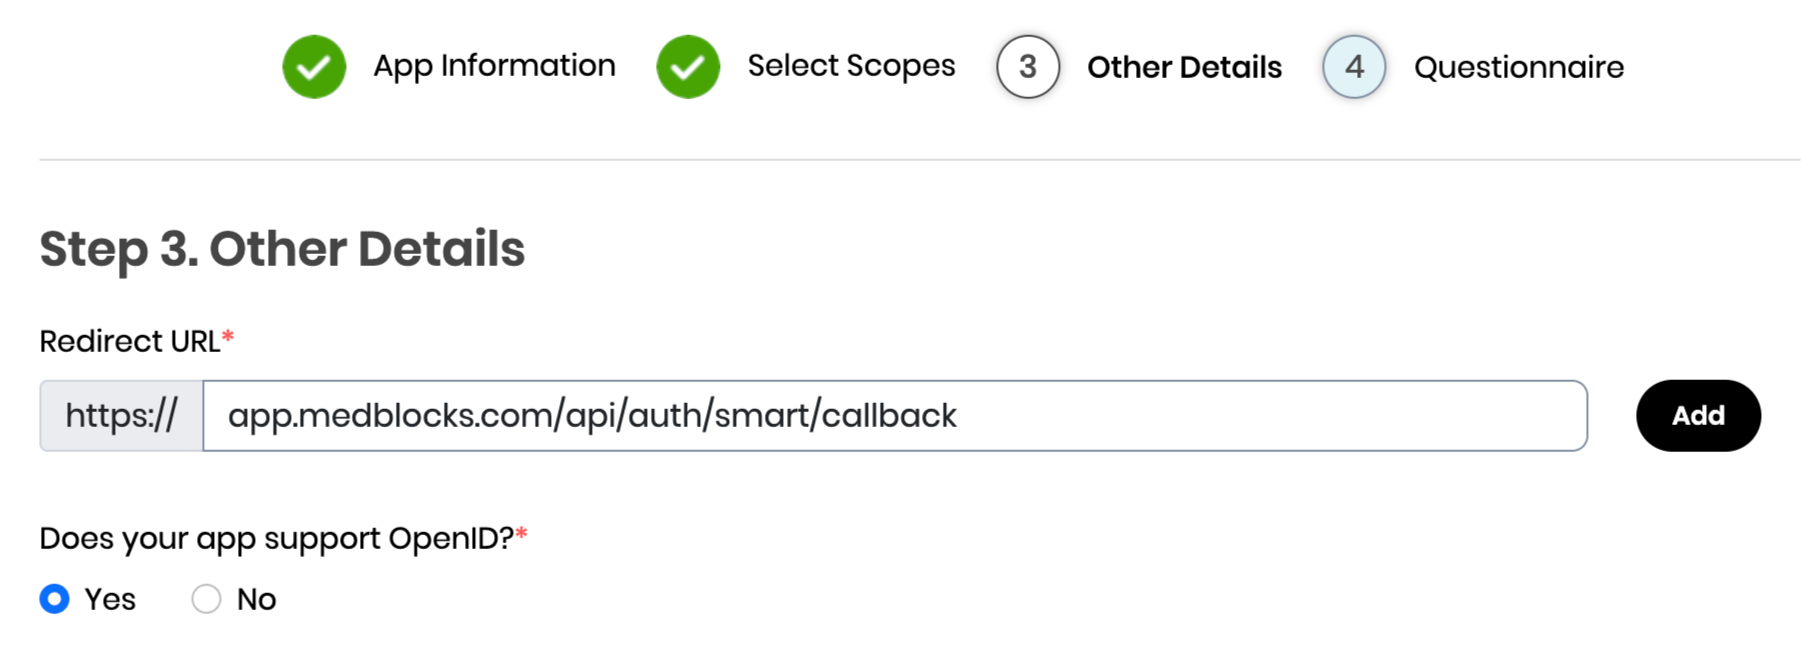Screen dimensions: 1801x651
Task: Jump to the Questionnaire step label
Action: tap(1518, 67)
